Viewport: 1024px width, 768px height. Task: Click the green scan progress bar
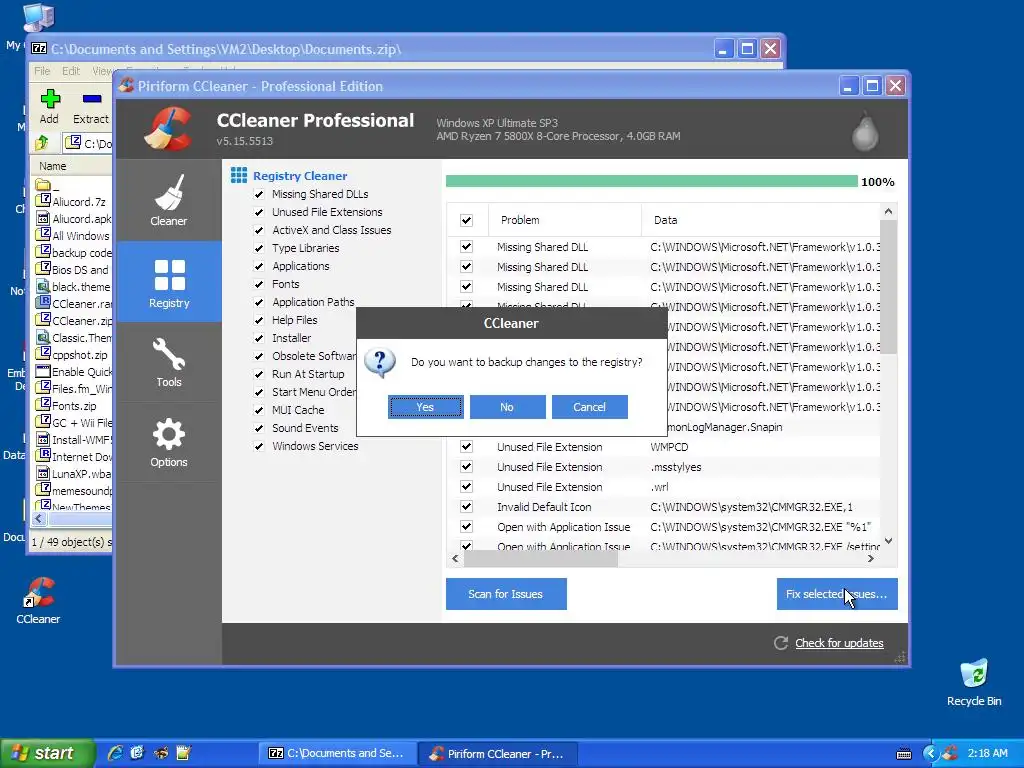coord(652,181)
